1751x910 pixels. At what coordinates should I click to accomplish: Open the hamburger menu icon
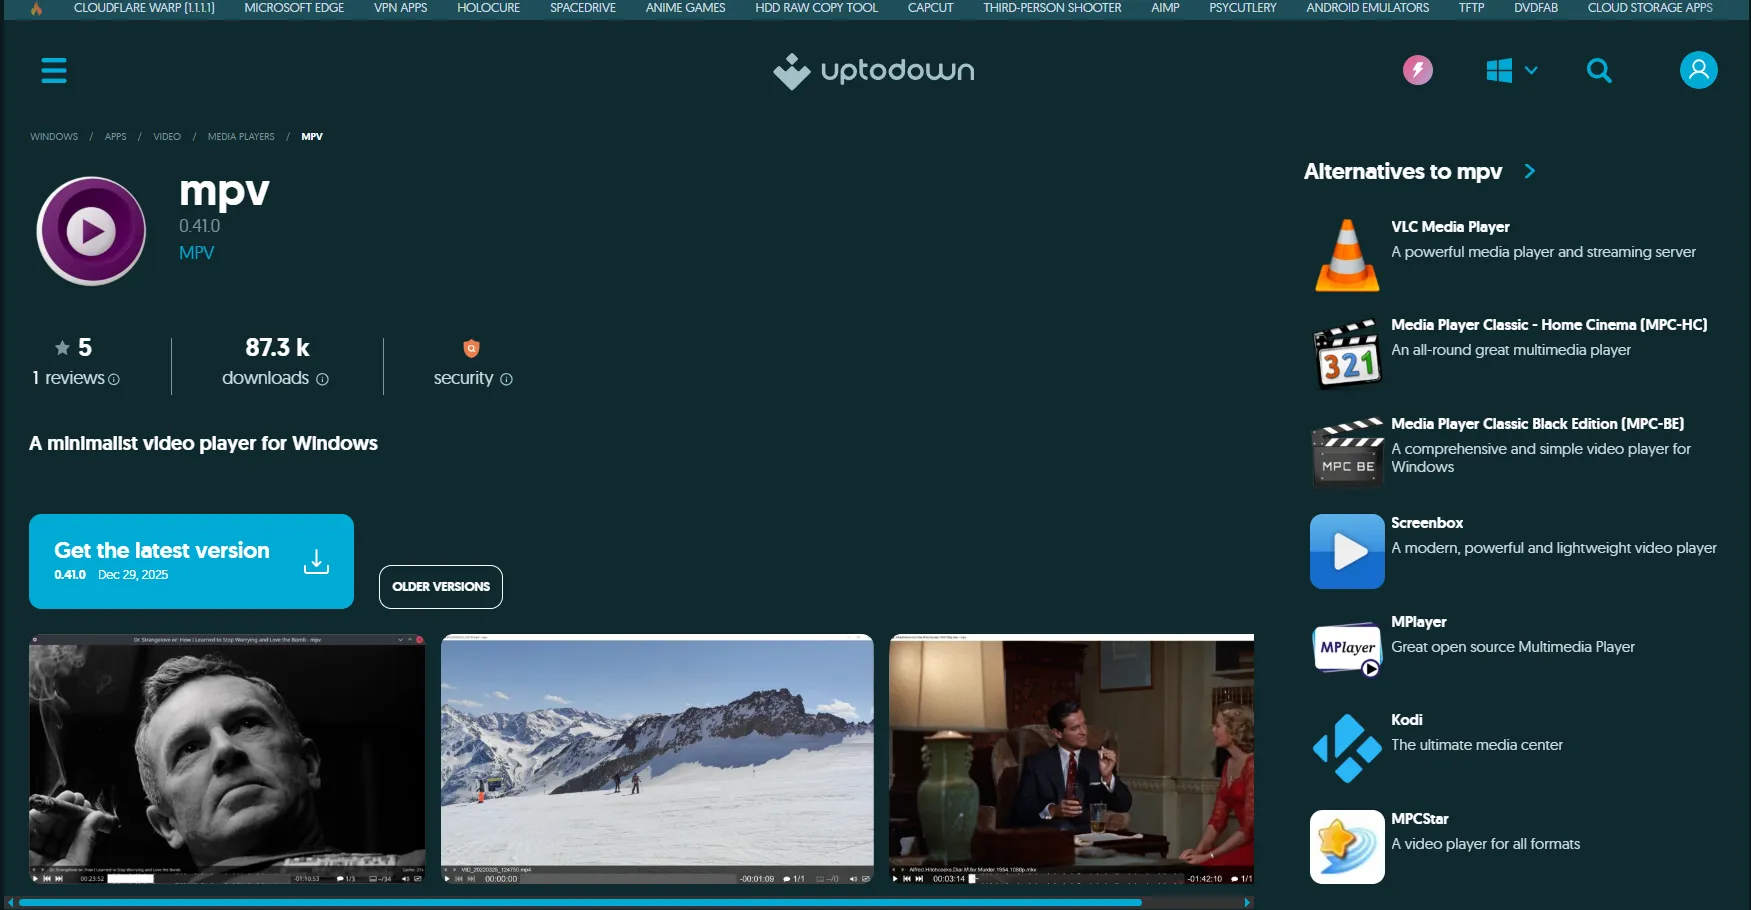(x=54, y=70)
